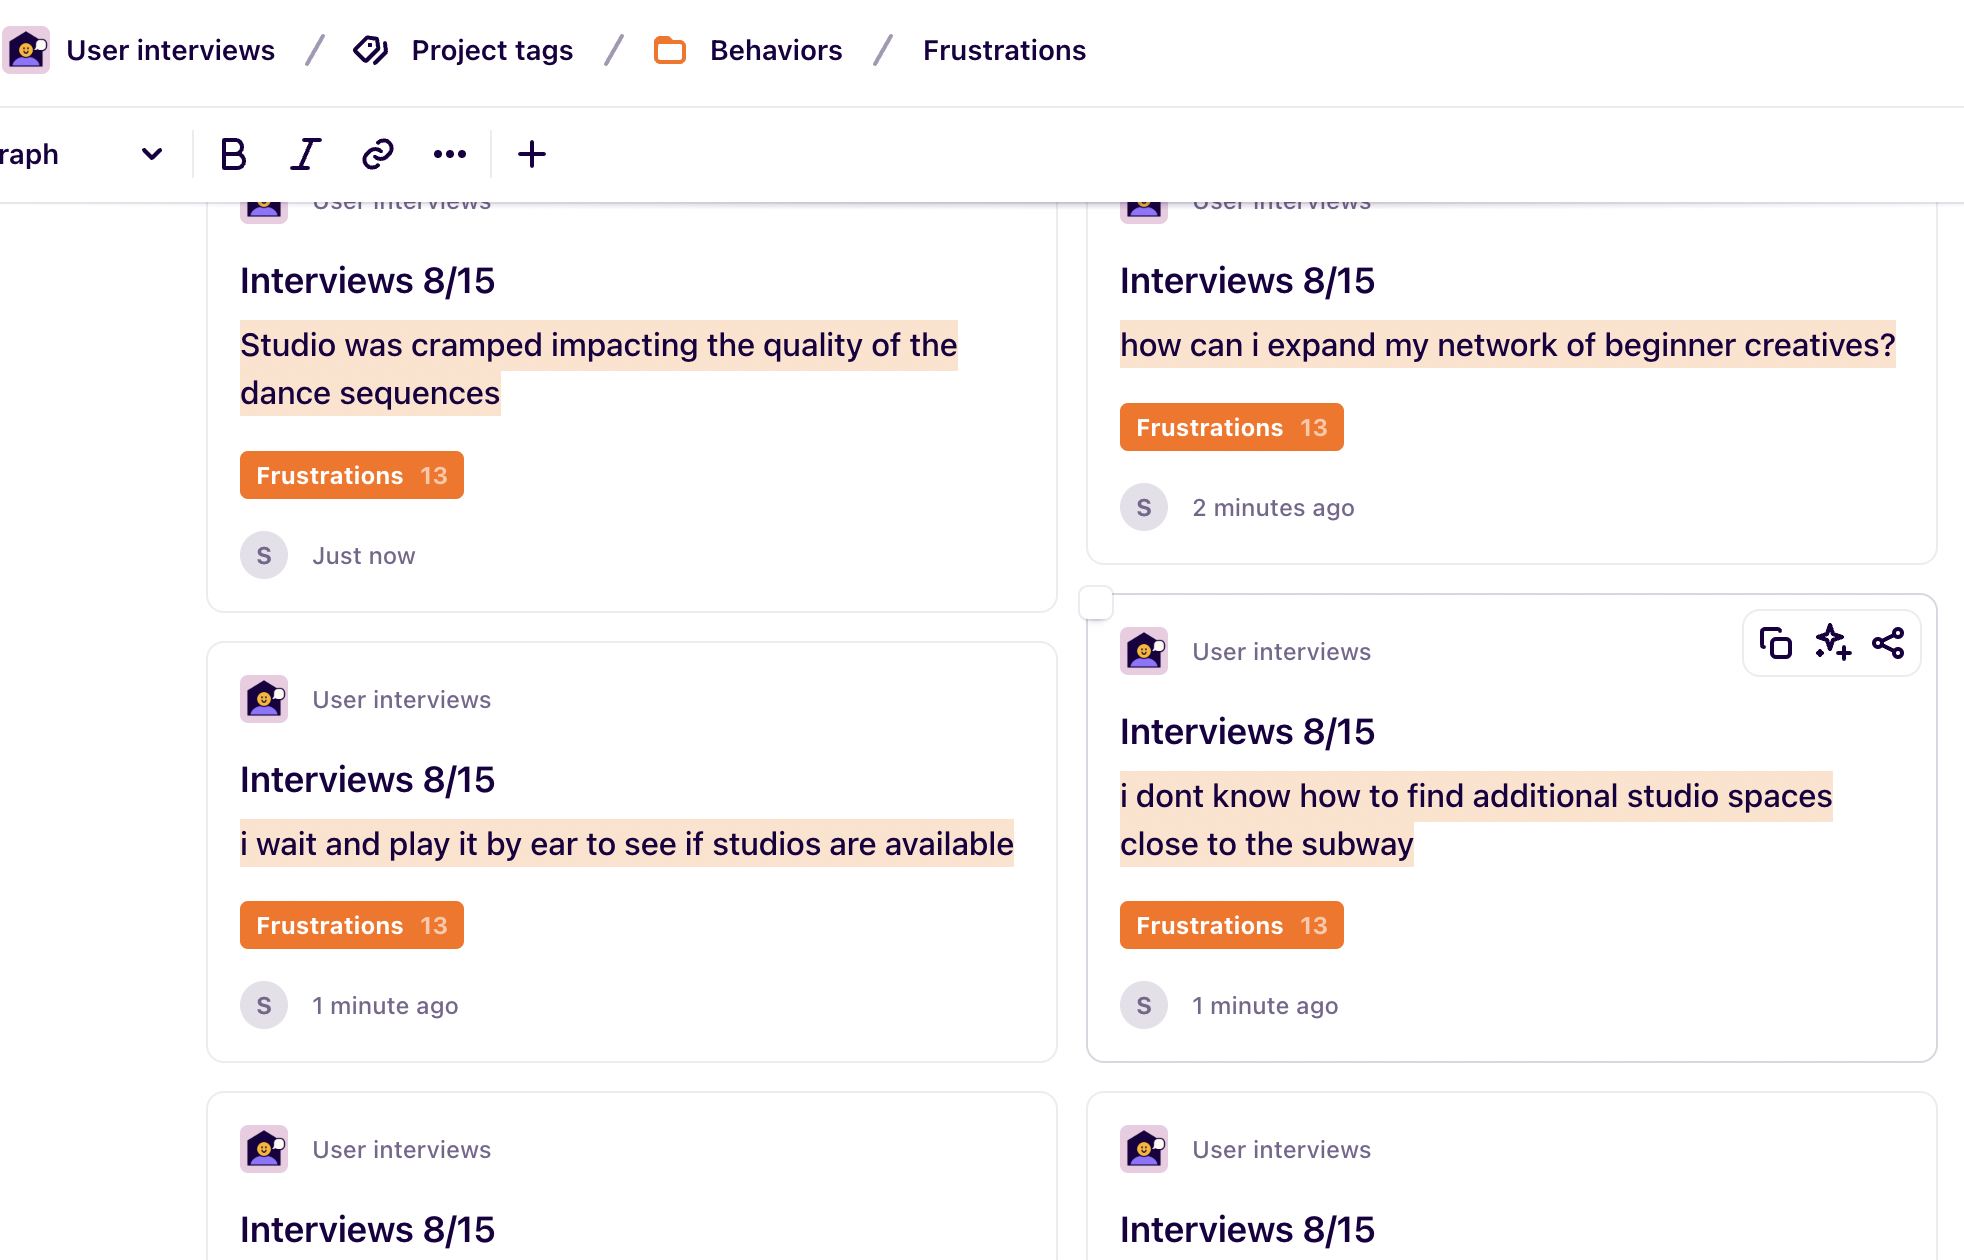Navigate to Project tags breadcrumb
Viewport: 1964px width, 1260px height.
[x=492, y=50]
